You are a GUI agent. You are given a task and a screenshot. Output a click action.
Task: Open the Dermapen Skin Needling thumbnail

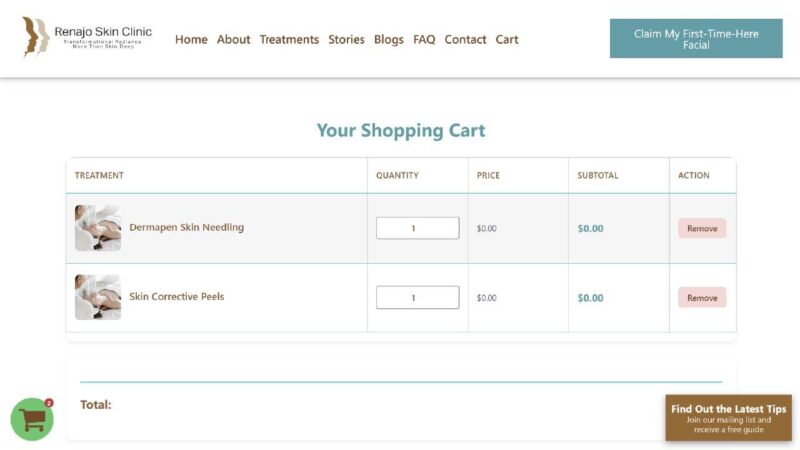tap(98, 228)
